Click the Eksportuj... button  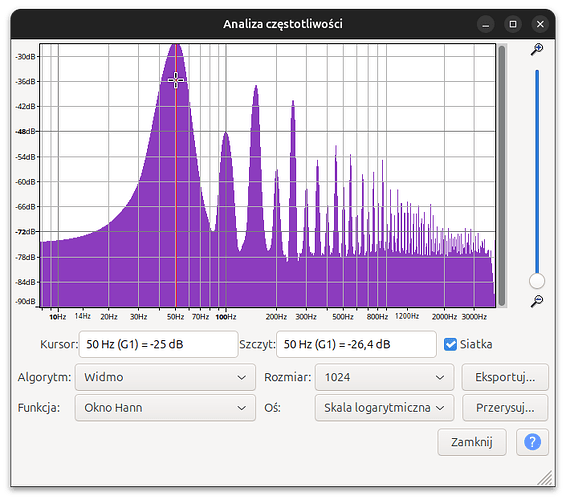[505, 377]
